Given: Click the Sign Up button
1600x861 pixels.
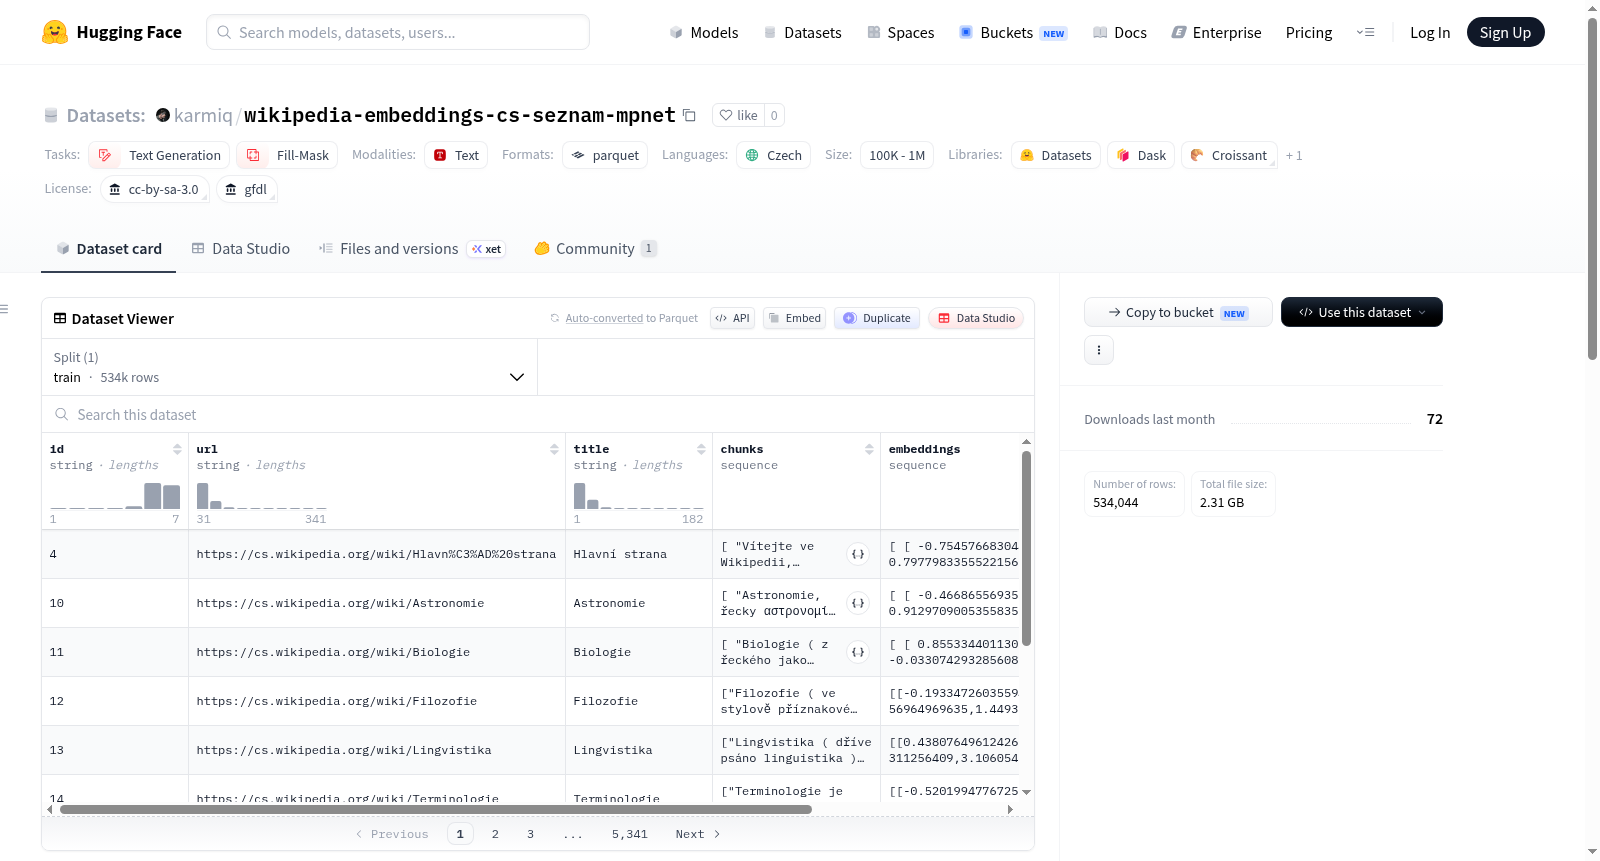Looking at the screenshot, I should [x=1505, y=32].
